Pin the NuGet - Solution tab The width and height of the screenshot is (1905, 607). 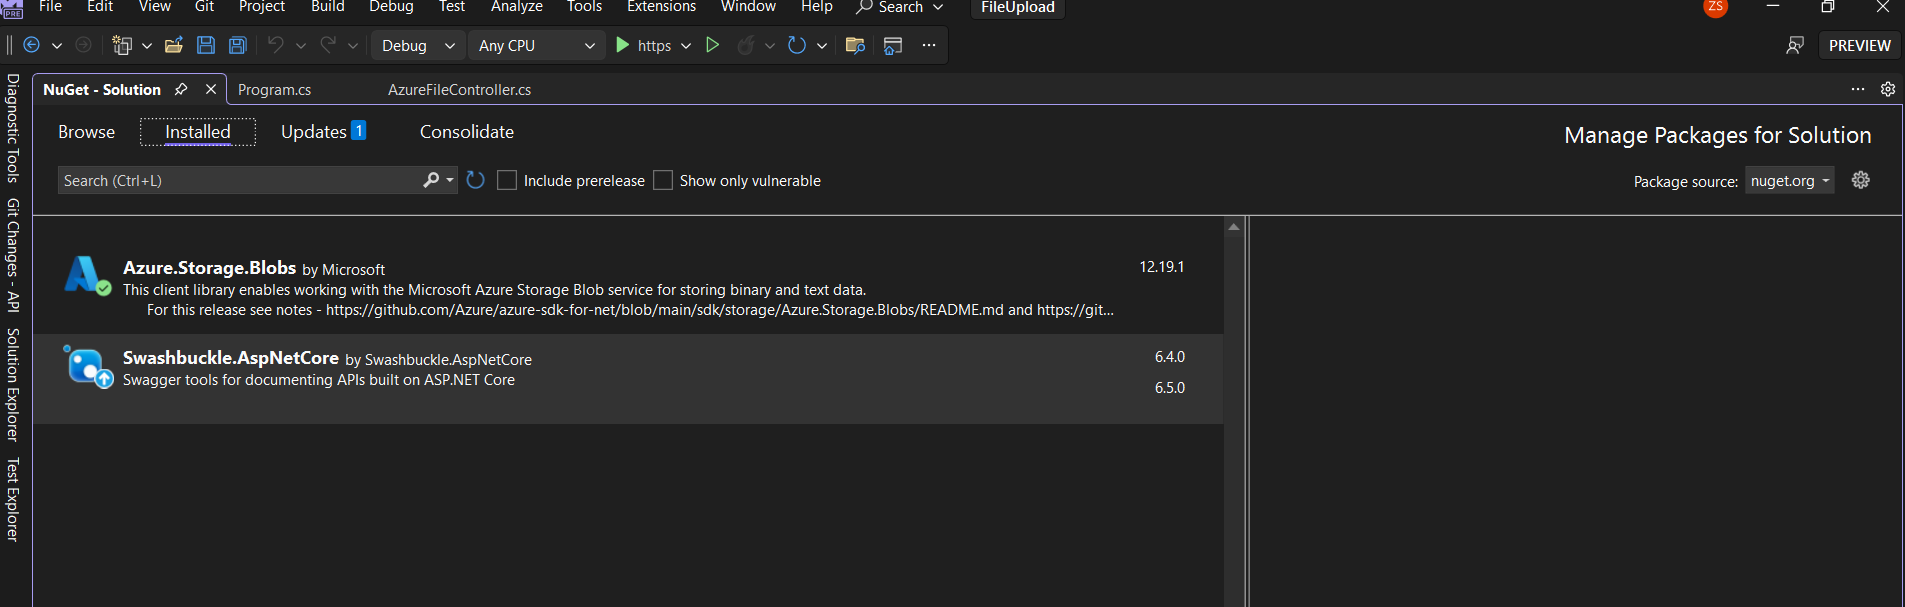pos(181,89)
